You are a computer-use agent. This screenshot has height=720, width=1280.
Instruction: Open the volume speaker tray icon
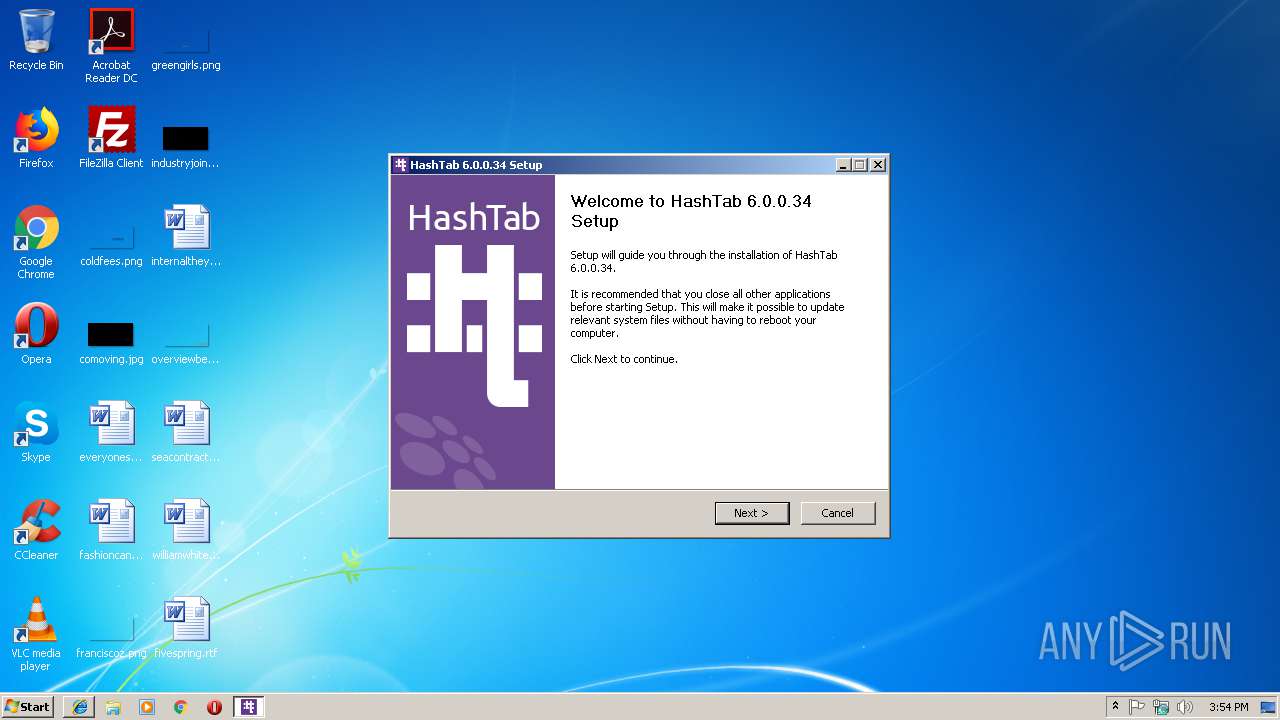[1185, 707]
